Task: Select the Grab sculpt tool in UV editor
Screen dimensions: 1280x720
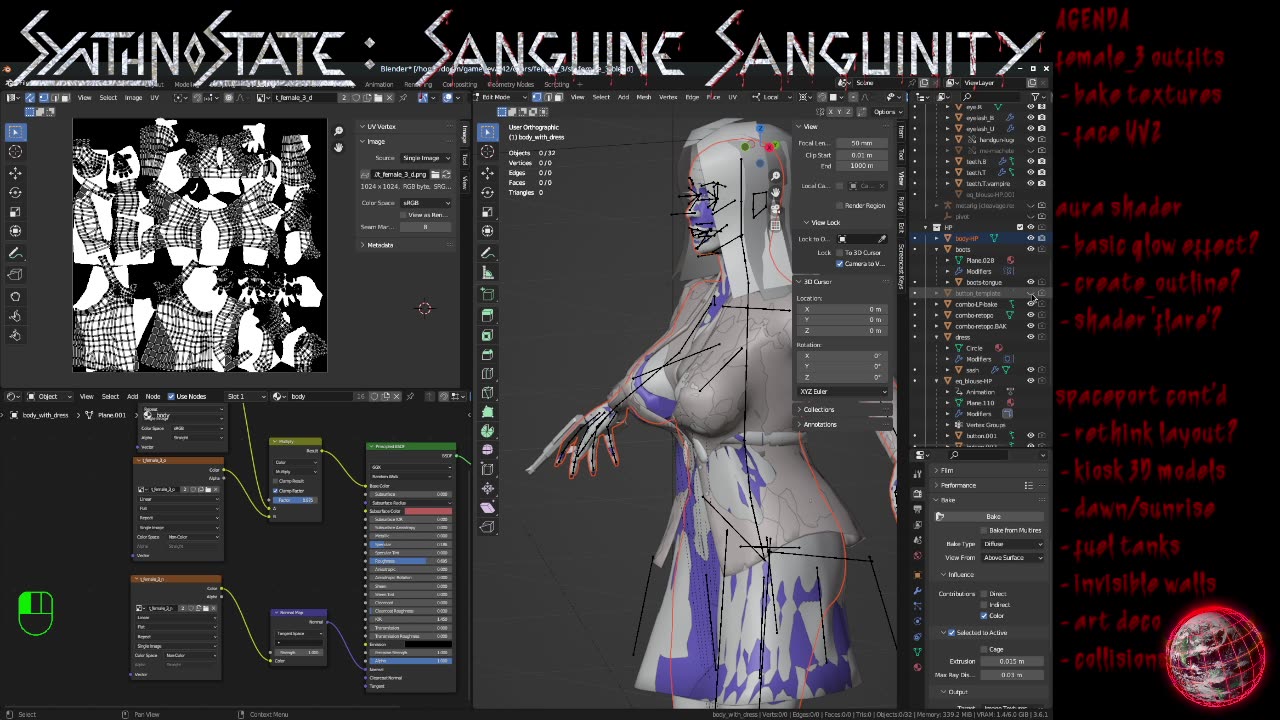Action: pyautogui.click(x=15, y=296)
